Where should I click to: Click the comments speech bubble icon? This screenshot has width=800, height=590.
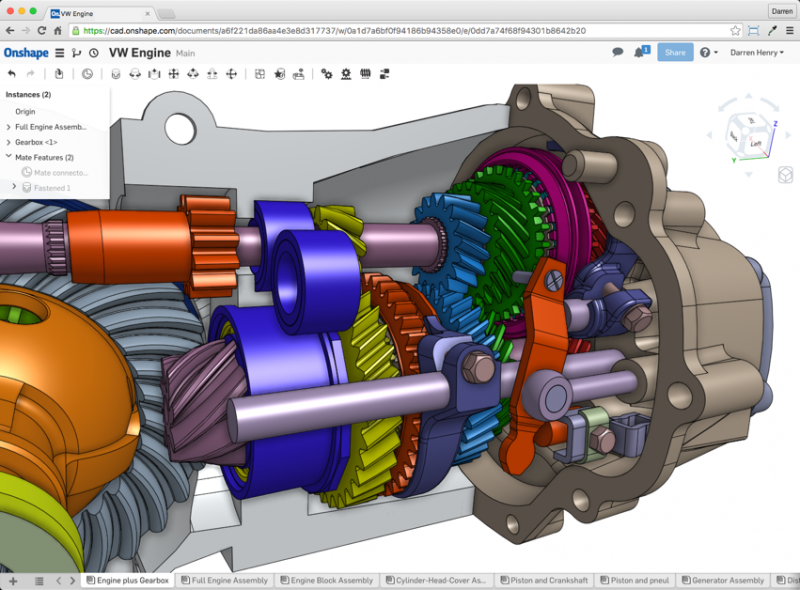pyautogui.click(x=618, y=52)
